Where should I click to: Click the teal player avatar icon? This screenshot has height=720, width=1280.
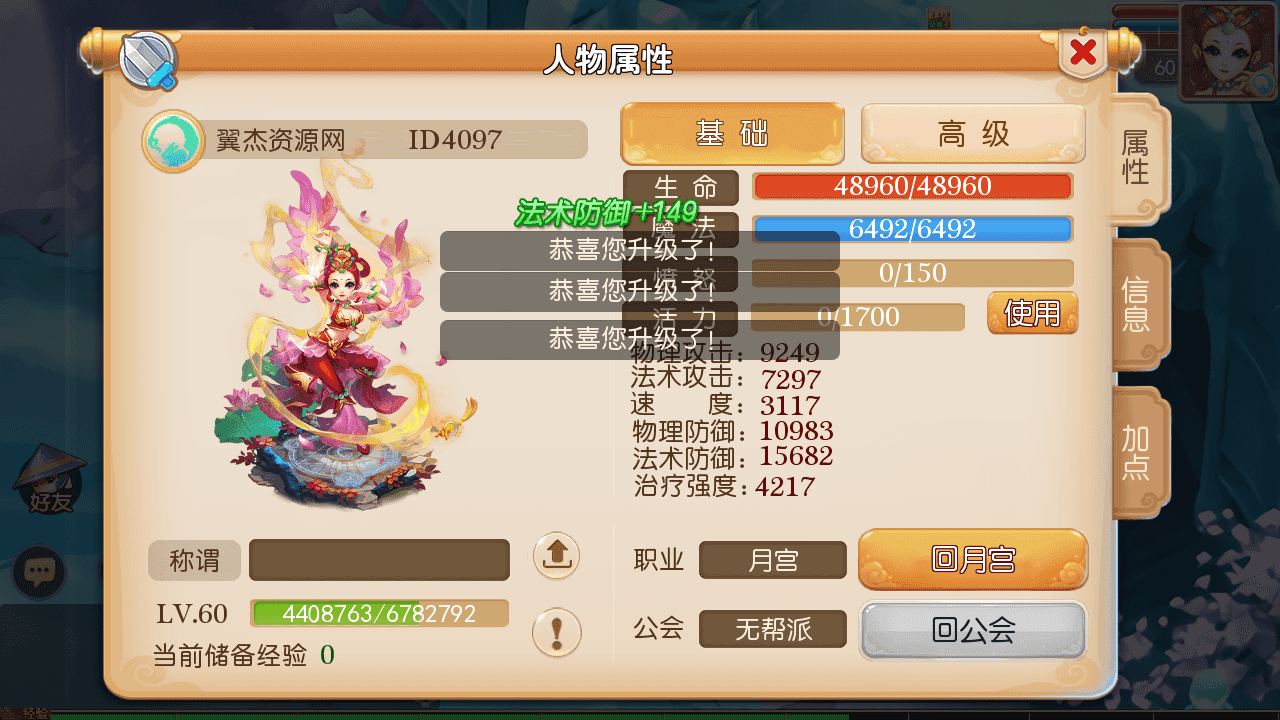[174, 141]
